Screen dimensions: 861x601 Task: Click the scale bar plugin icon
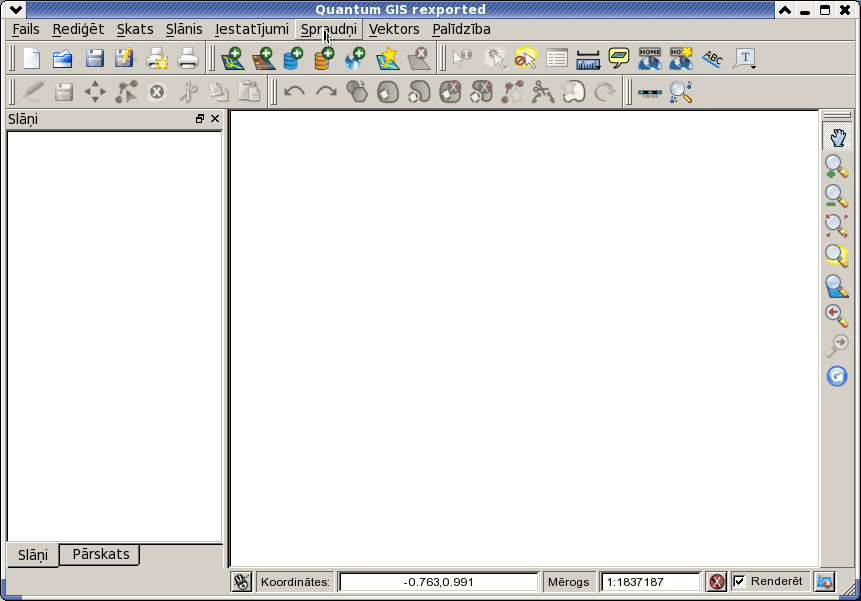(650, 92)
